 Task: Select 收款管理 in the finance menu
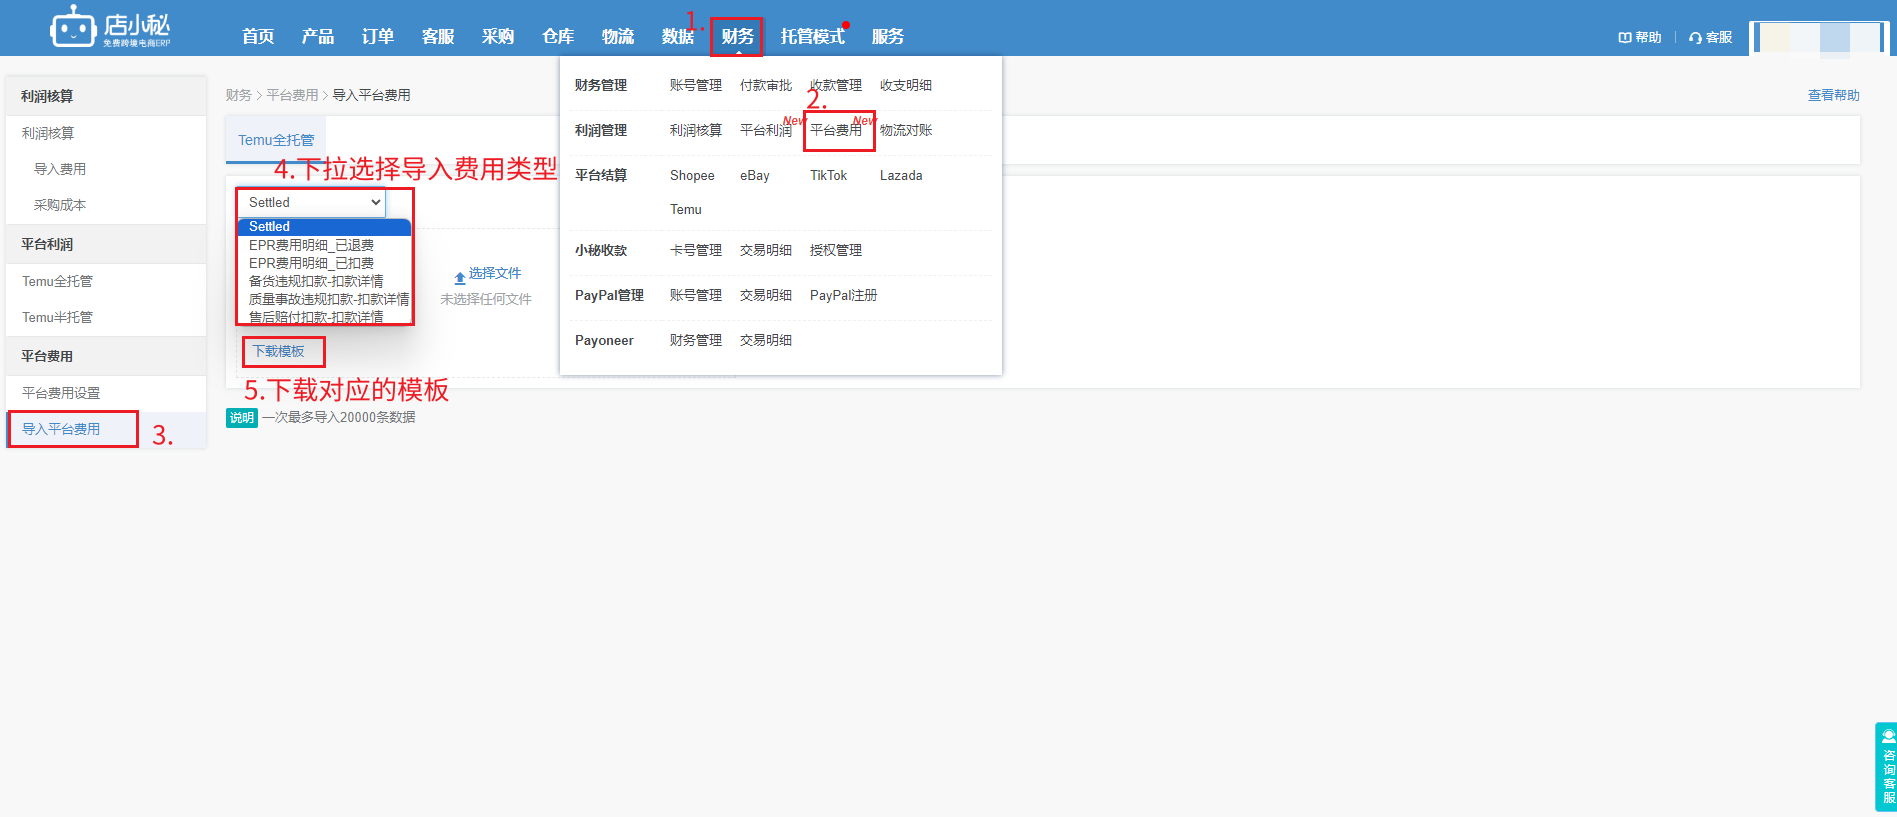(836, 85)
